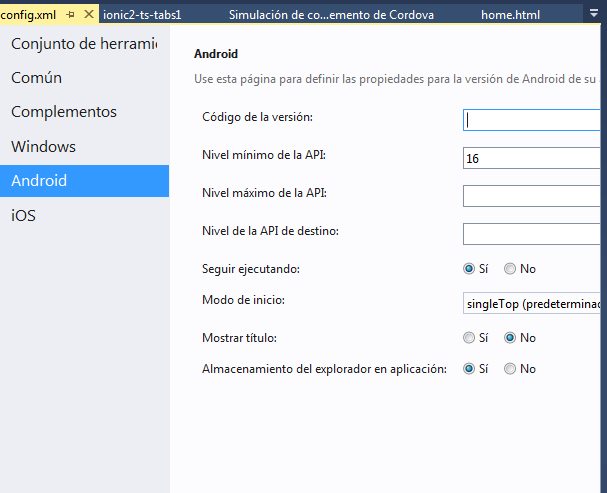Focus Nivel de la API de destino field
Screen dimensions: 607x493
pyautogui.click(x=533, y=234)
